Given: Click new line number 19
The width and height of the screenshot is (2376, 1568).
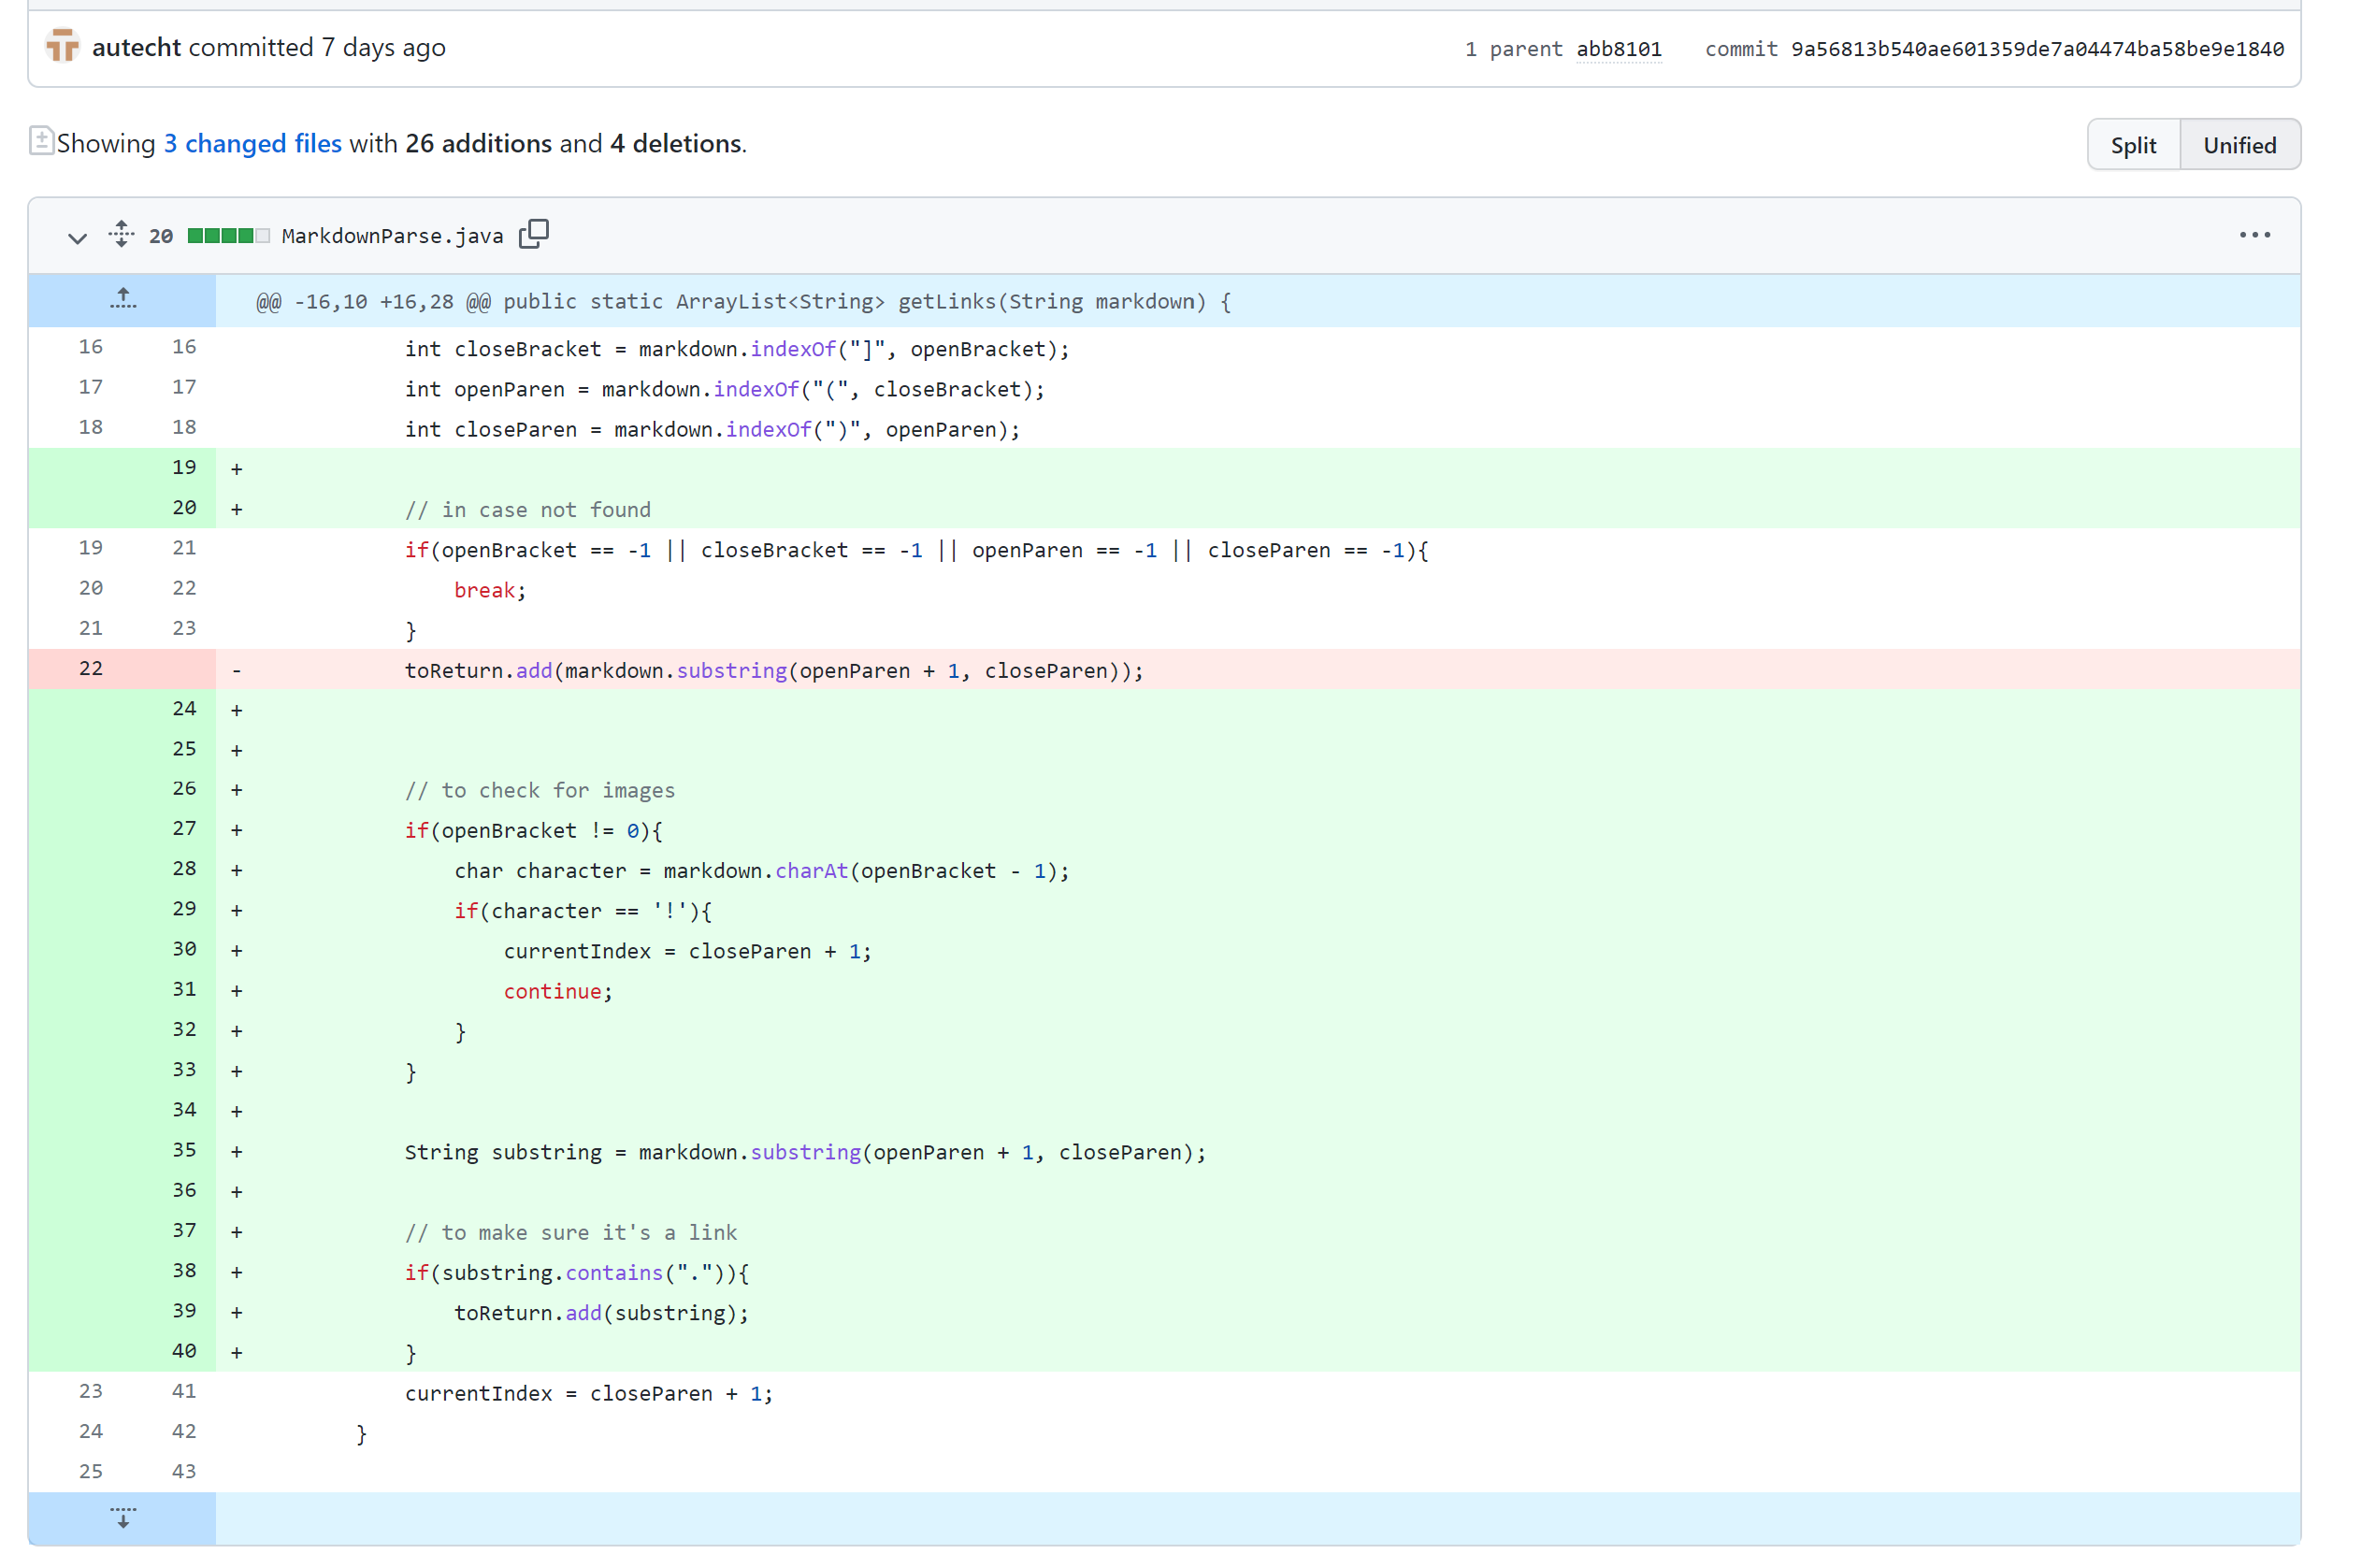Looking at the screenshot, I should 184,468.
